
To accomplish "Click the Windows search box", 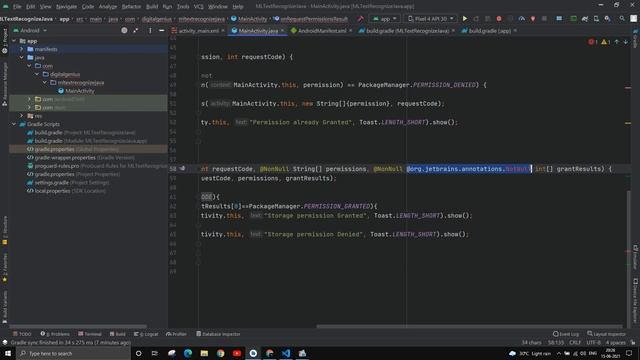I will tap(74, 353).
